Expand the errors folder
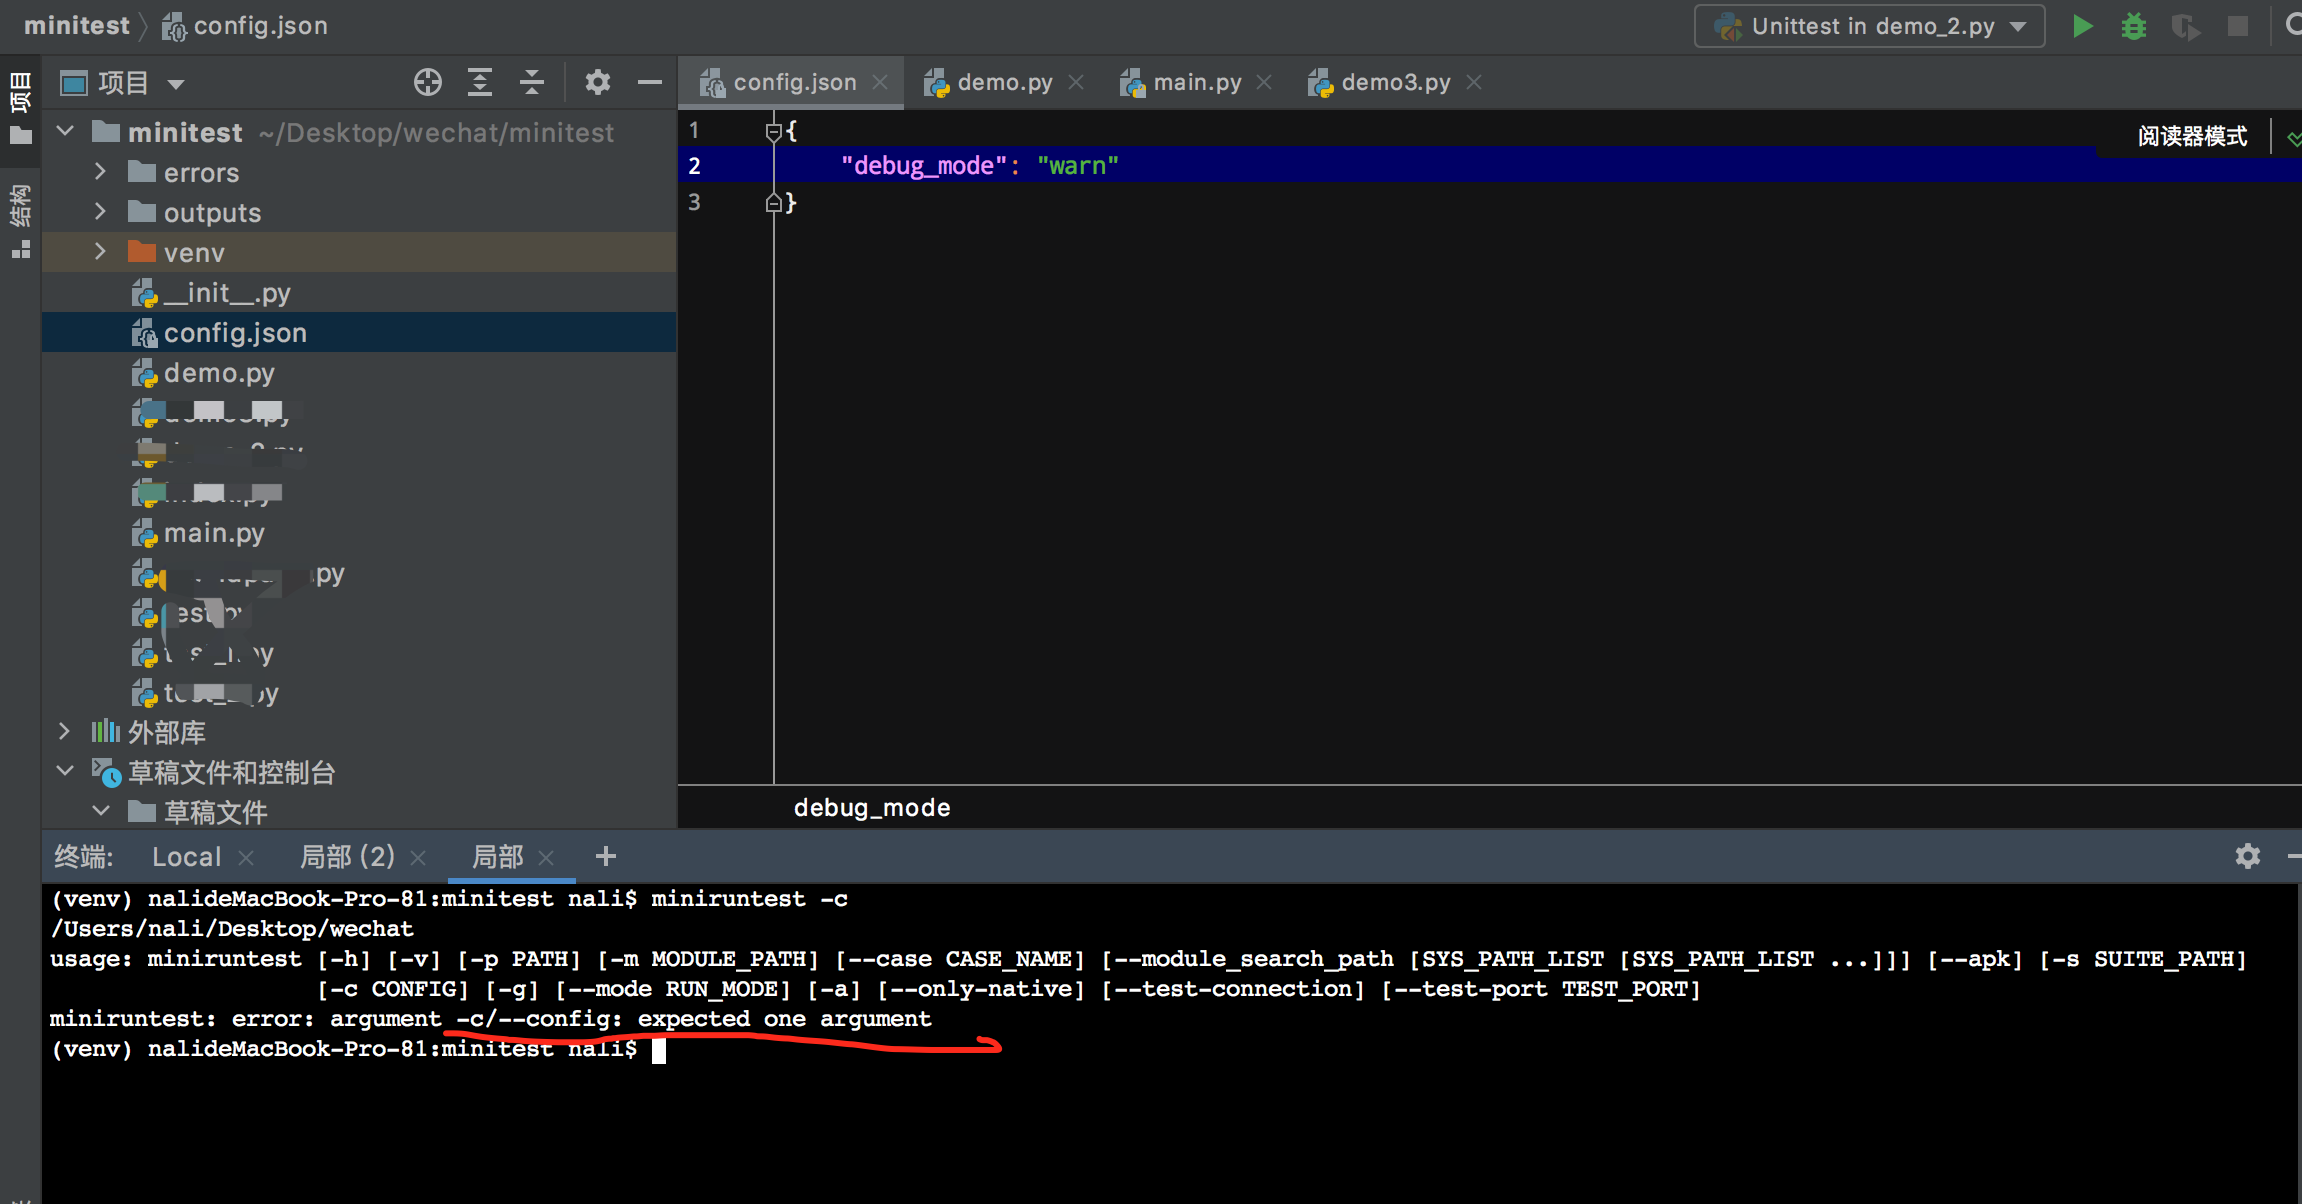The height and width of the screenshot is (1204, 2302). pyautogui.click(x=100, y=172)
